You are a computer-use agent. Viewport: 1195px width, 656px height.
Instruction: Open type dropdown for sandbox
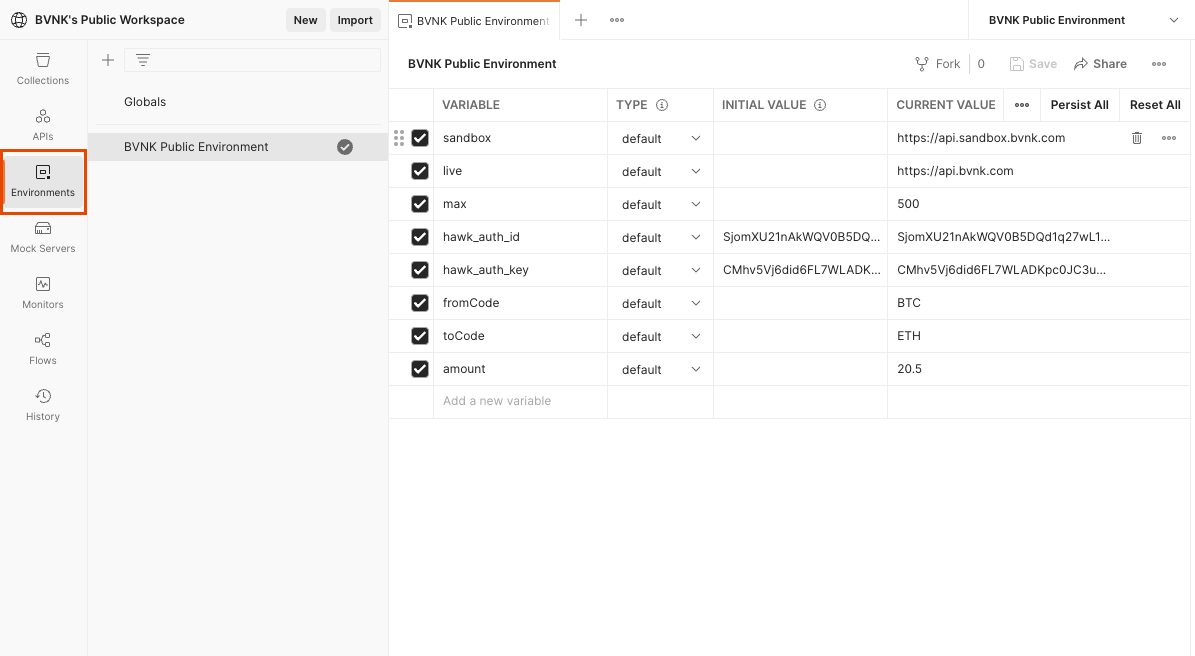click(660, 139)
